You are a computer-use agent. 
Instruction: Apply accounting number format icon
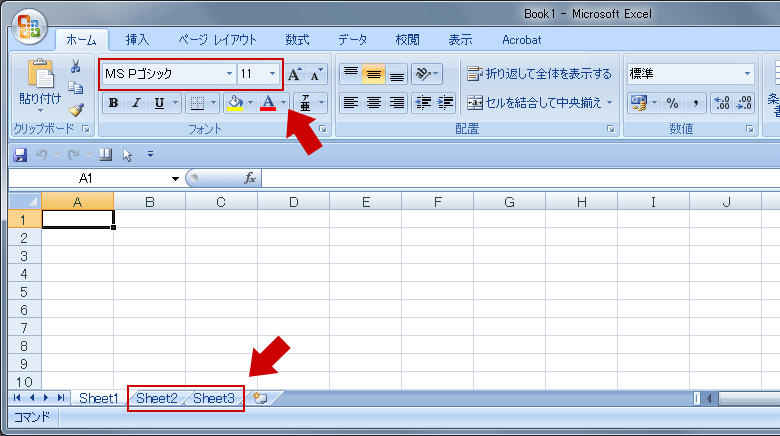tap(638, 103)
